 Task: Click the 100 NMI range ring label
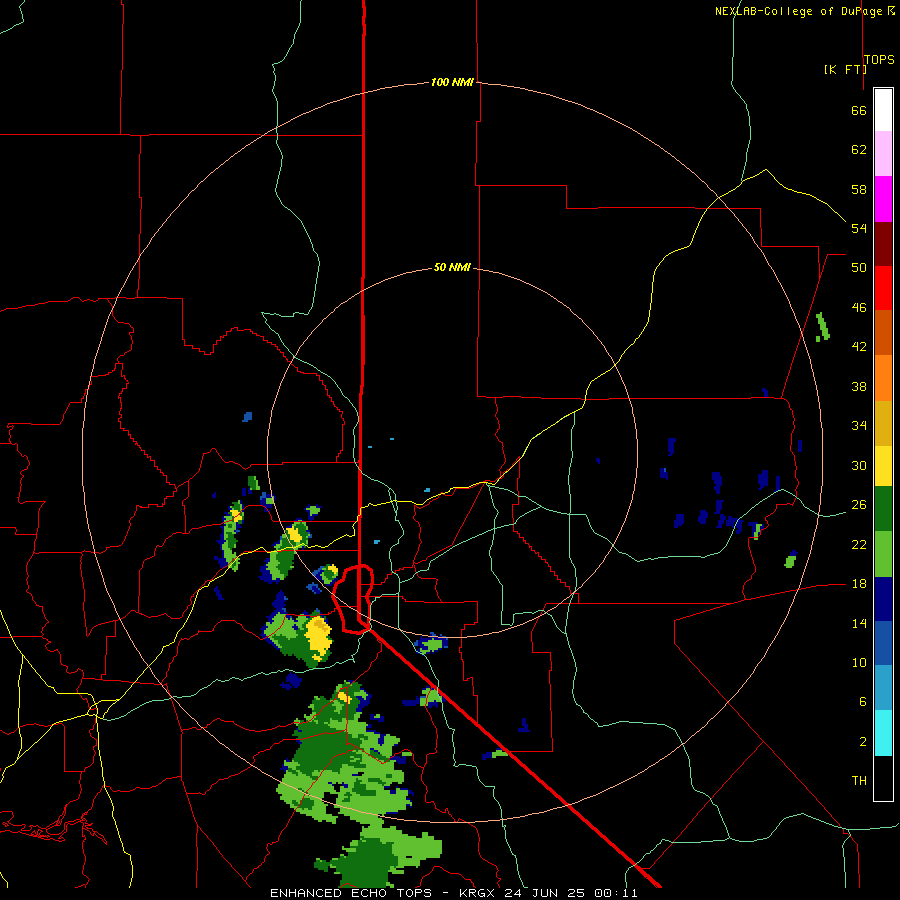(452, 82)
